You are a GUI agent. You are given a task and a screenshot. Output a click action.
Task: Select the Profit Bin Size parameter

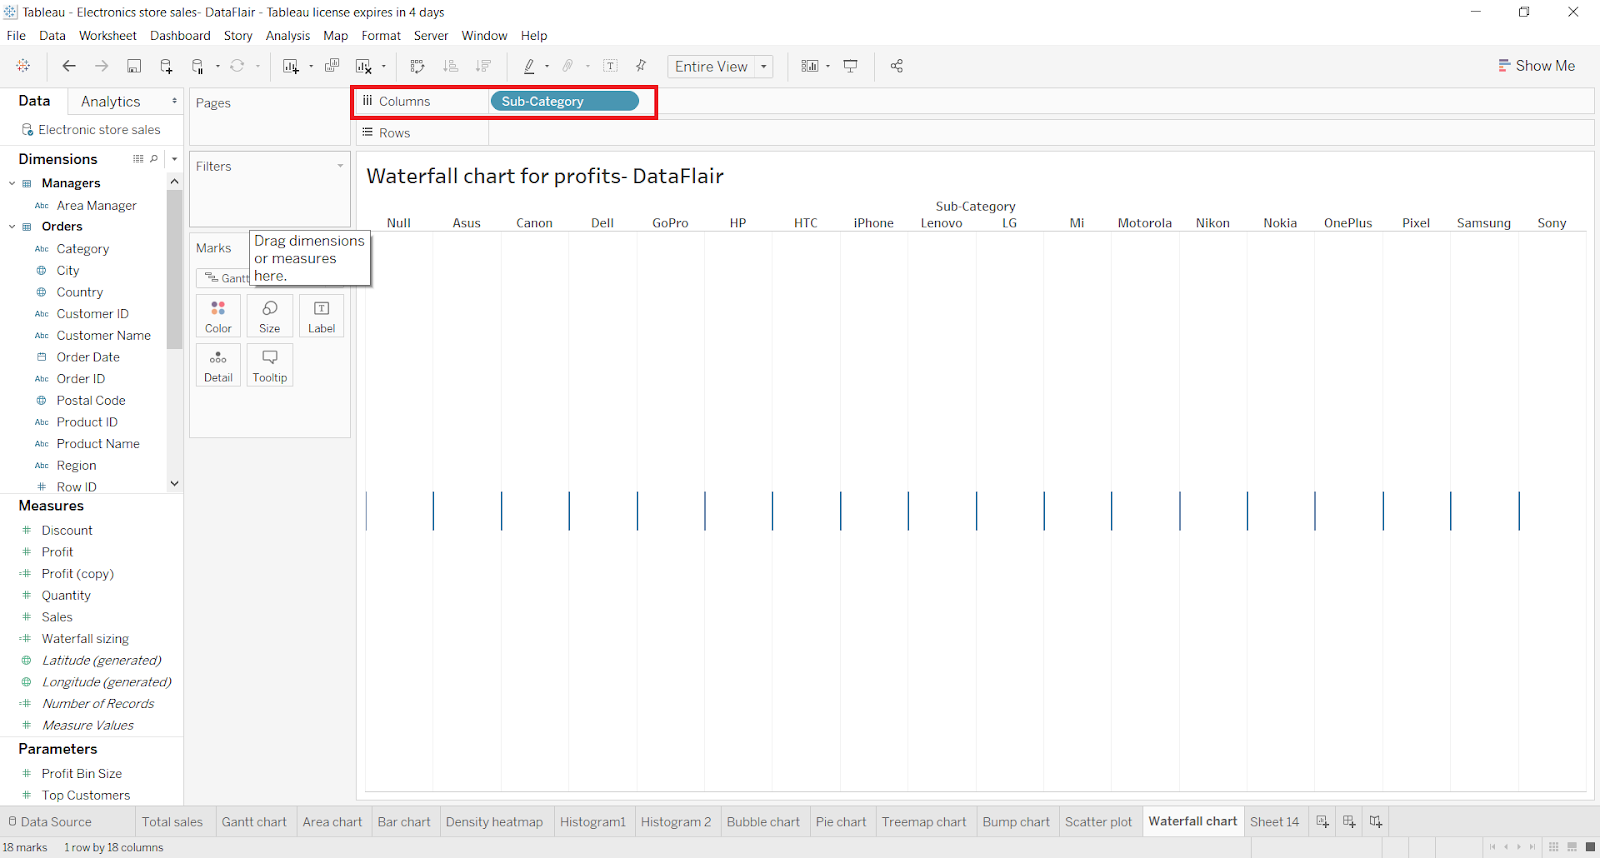click(82, 774)
